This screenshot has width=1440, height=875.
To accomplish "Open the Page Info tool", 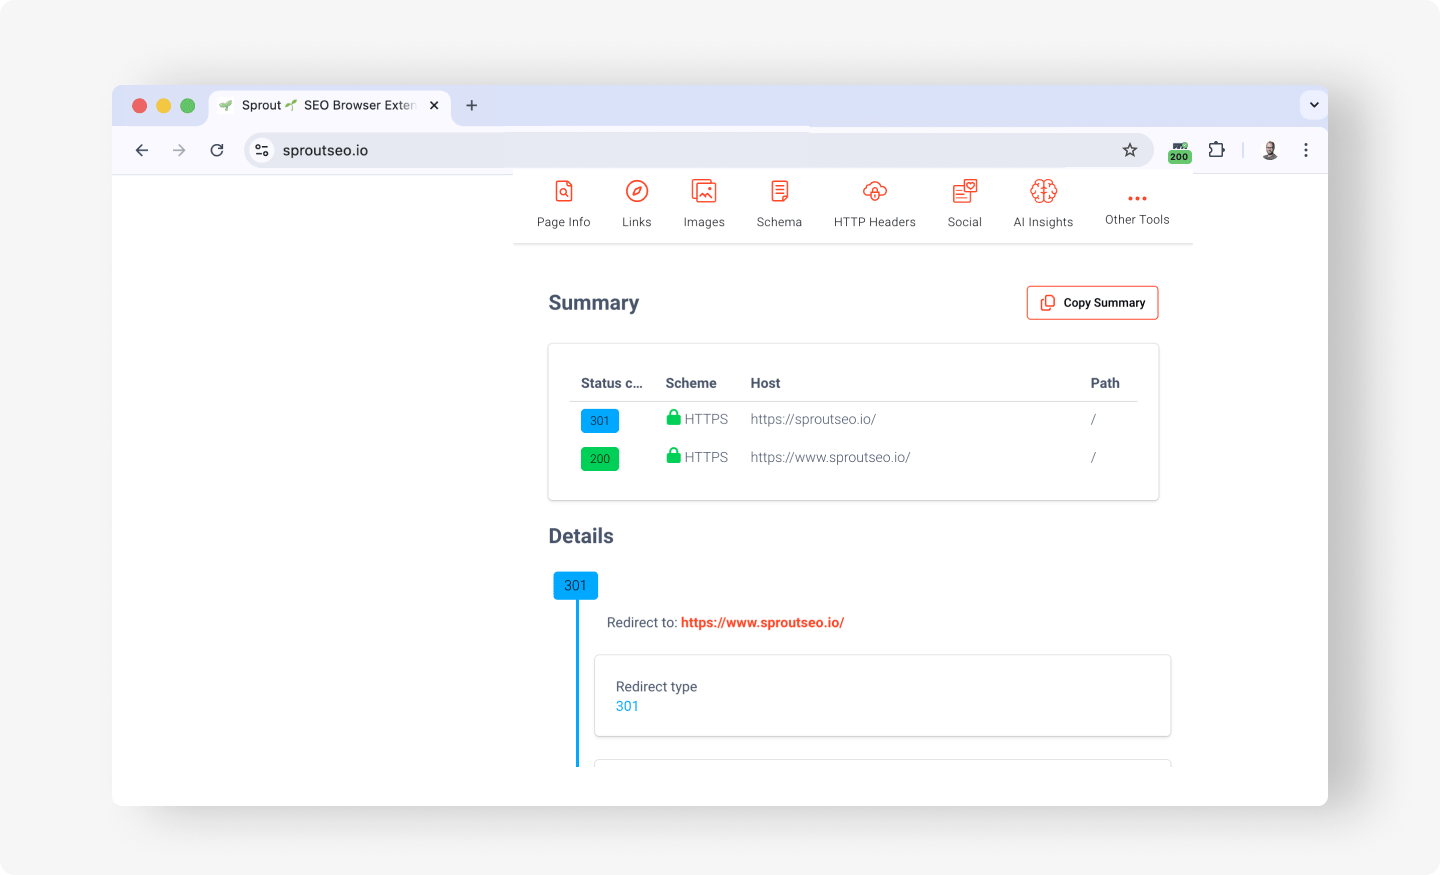I will 563,204.
